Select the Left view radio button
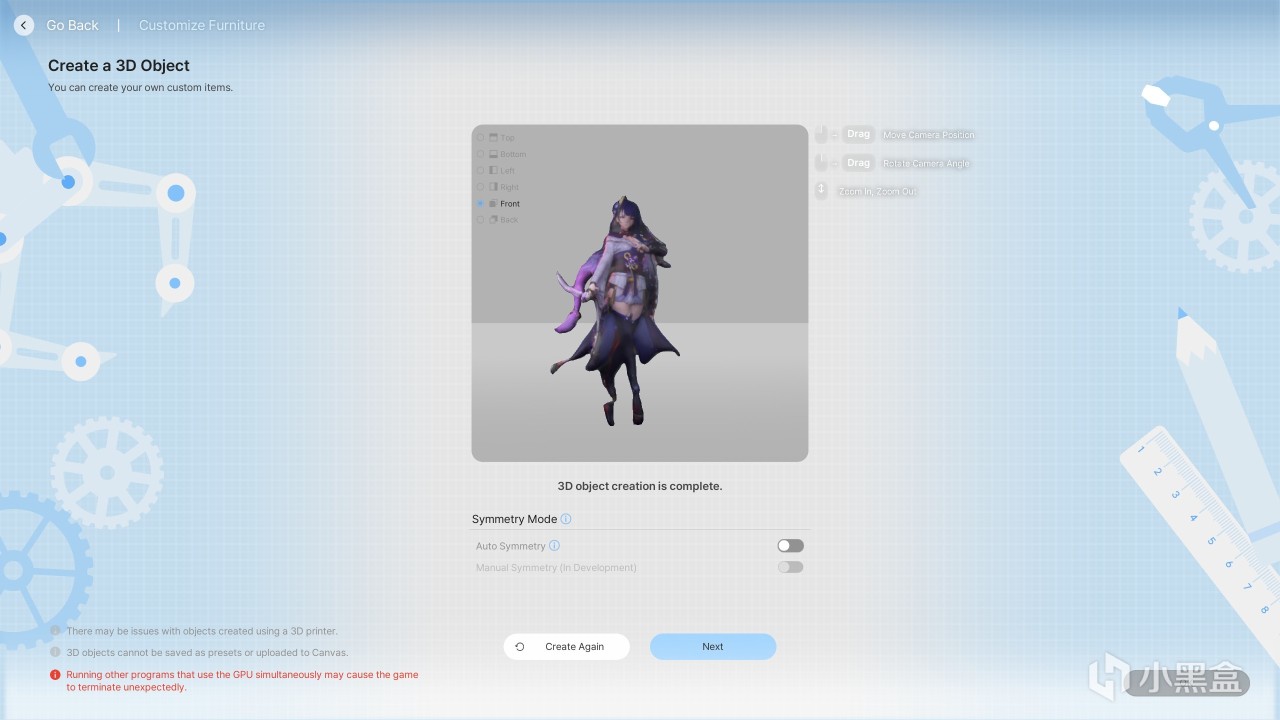 480,171
